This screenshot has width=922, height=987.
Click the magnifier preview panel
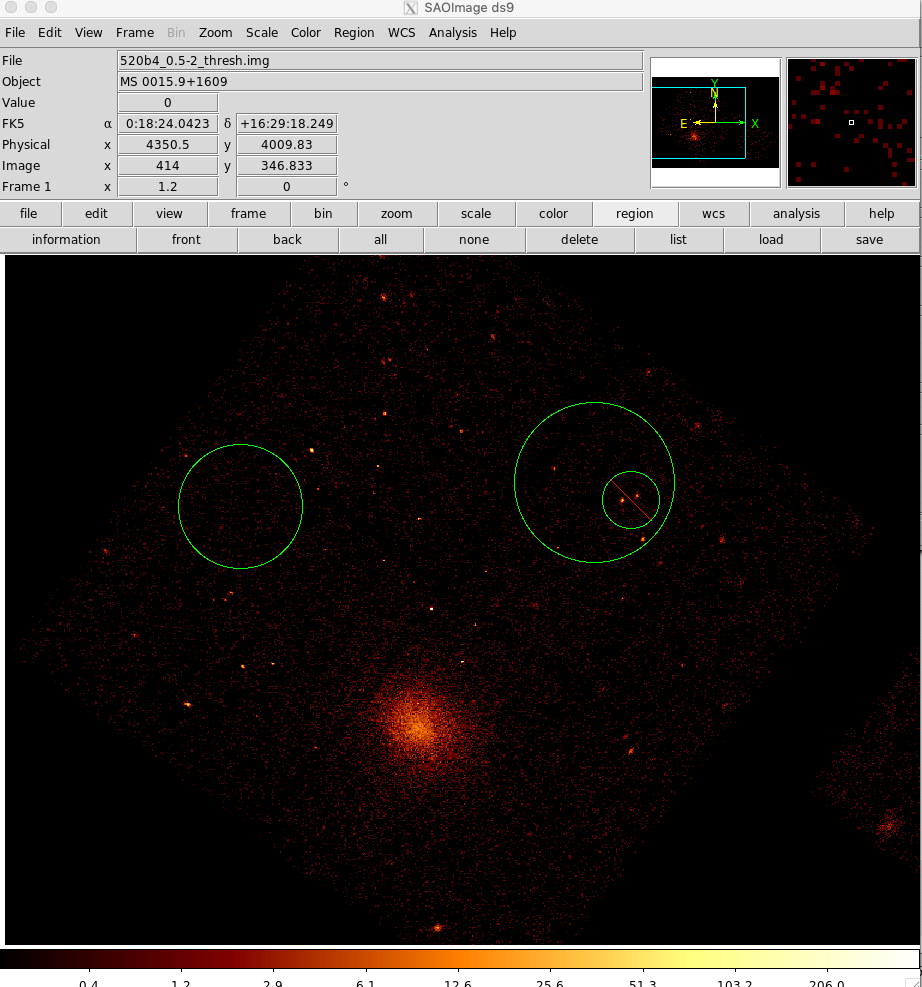click(x=851, y=123)
